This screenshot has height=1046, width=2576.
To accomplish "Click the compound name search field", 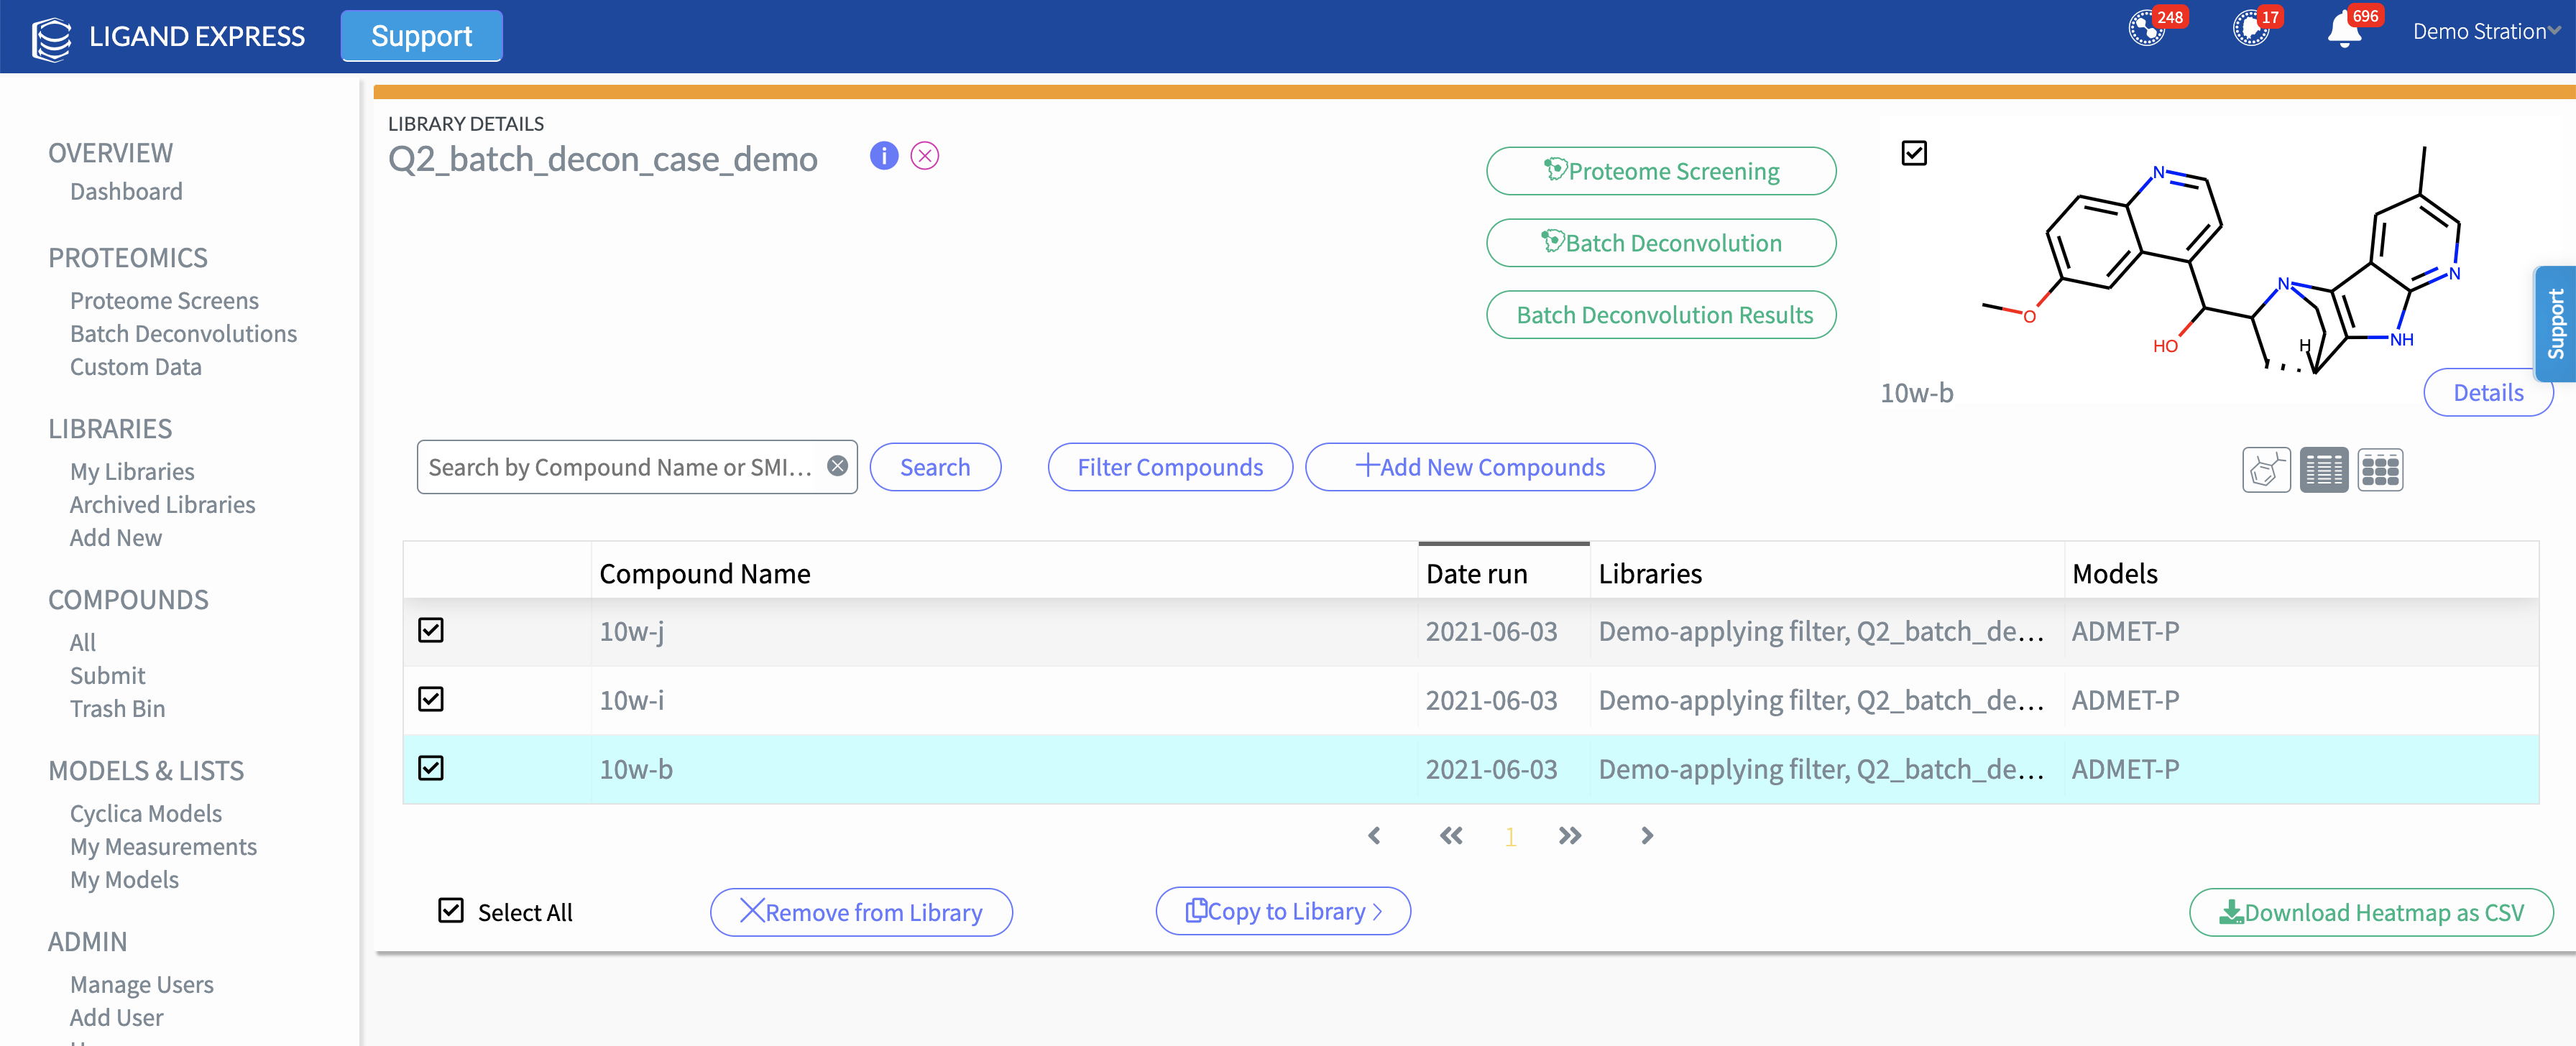I will click(620, 467).
